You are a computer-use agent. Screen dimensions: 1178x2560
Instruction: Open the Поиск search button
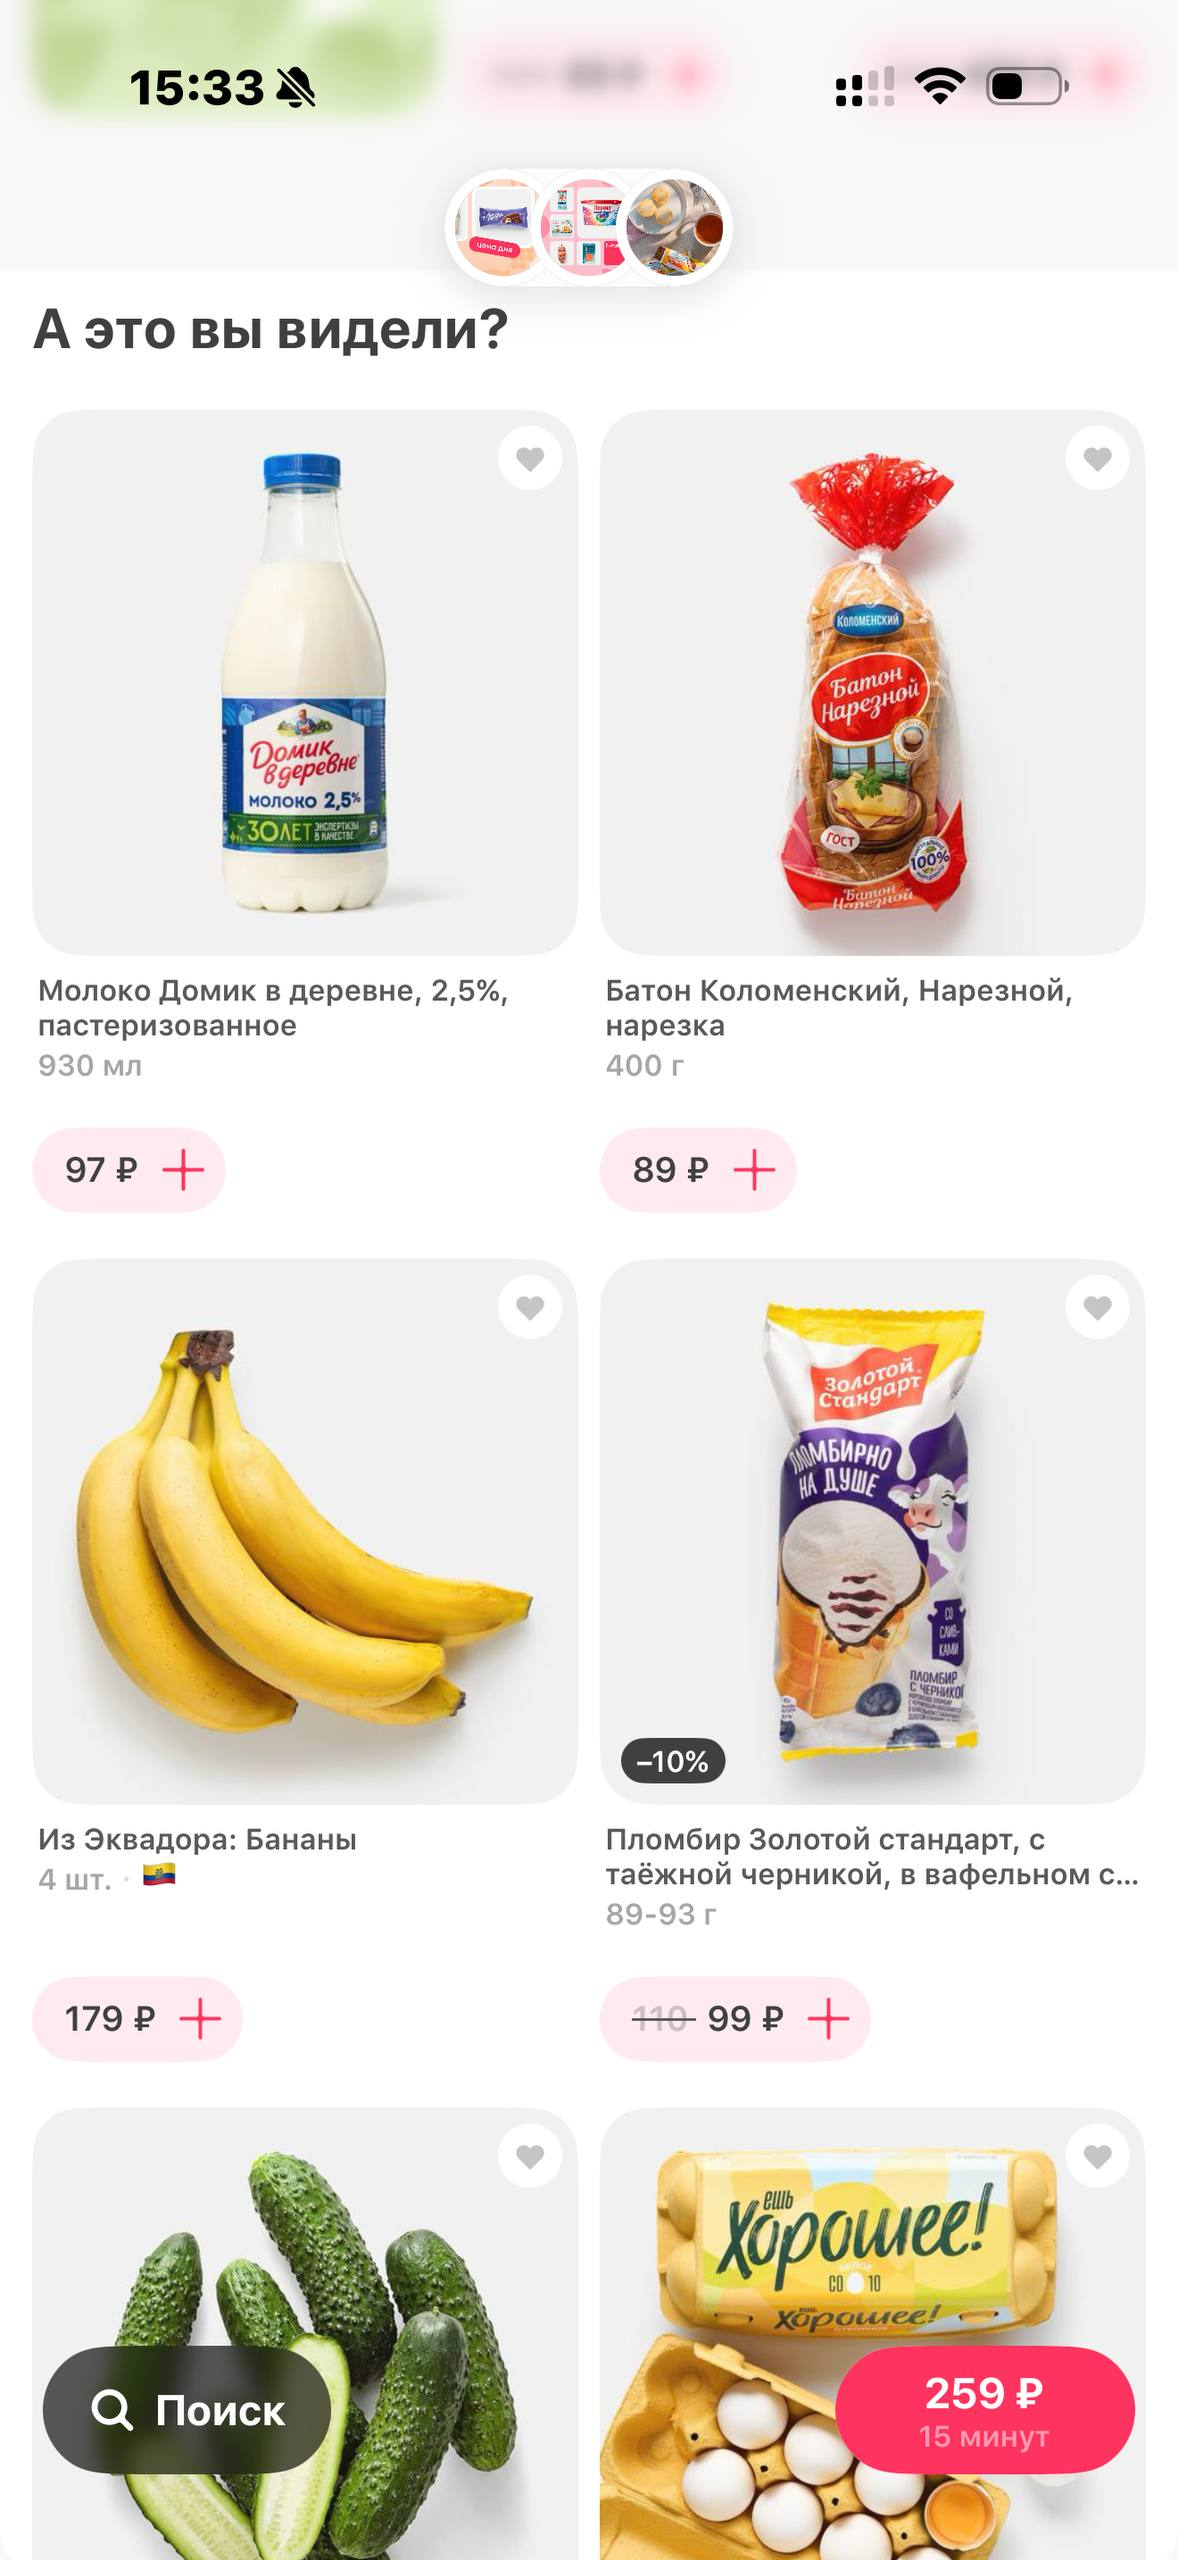click(187, 2410)
